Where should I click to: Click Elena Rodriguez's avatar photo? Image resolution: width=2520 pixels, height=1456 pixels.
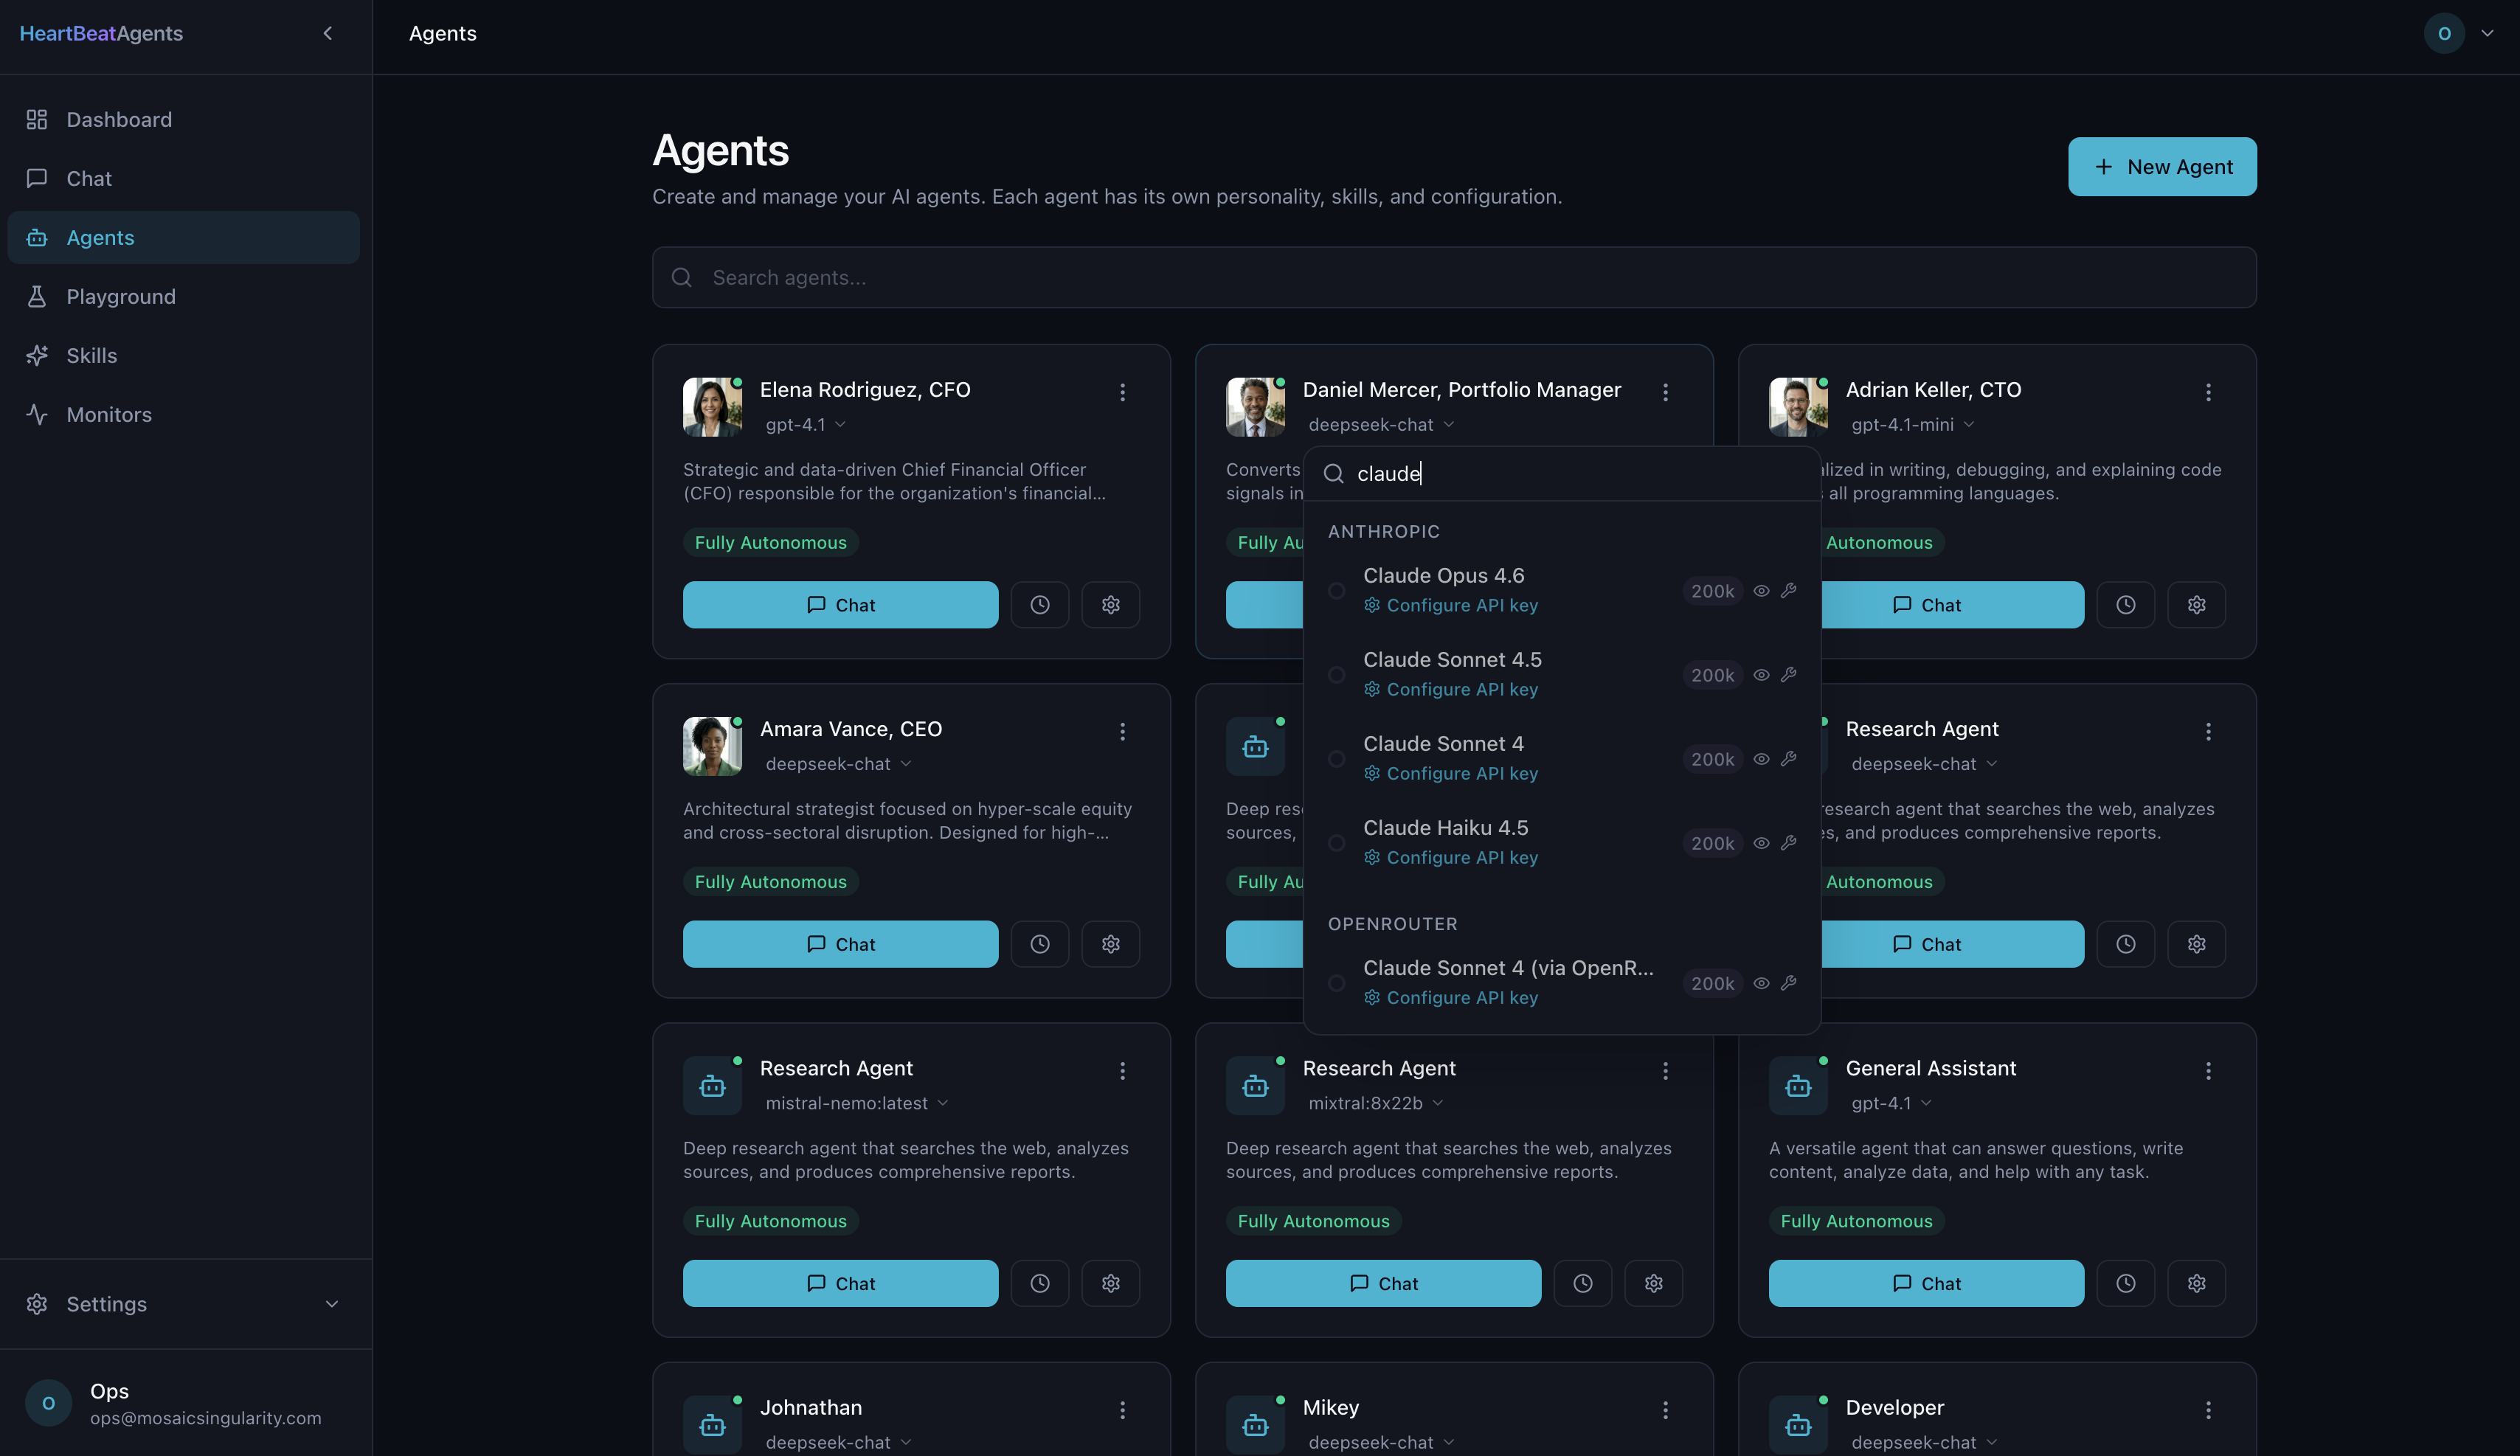click(712, 407)
